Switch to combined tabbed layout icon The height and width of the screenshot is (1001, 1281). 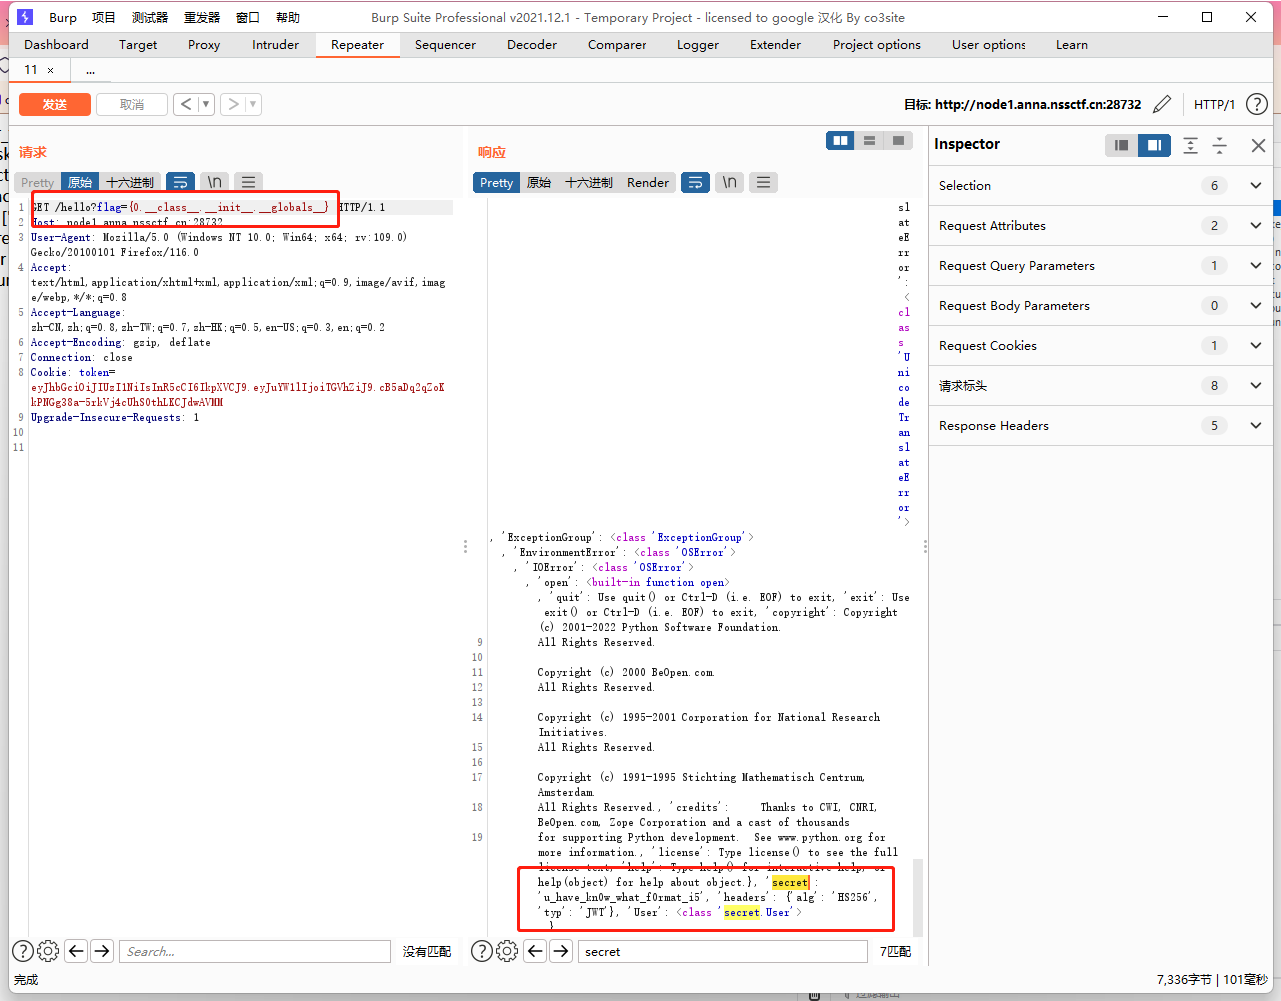(898, 141)
